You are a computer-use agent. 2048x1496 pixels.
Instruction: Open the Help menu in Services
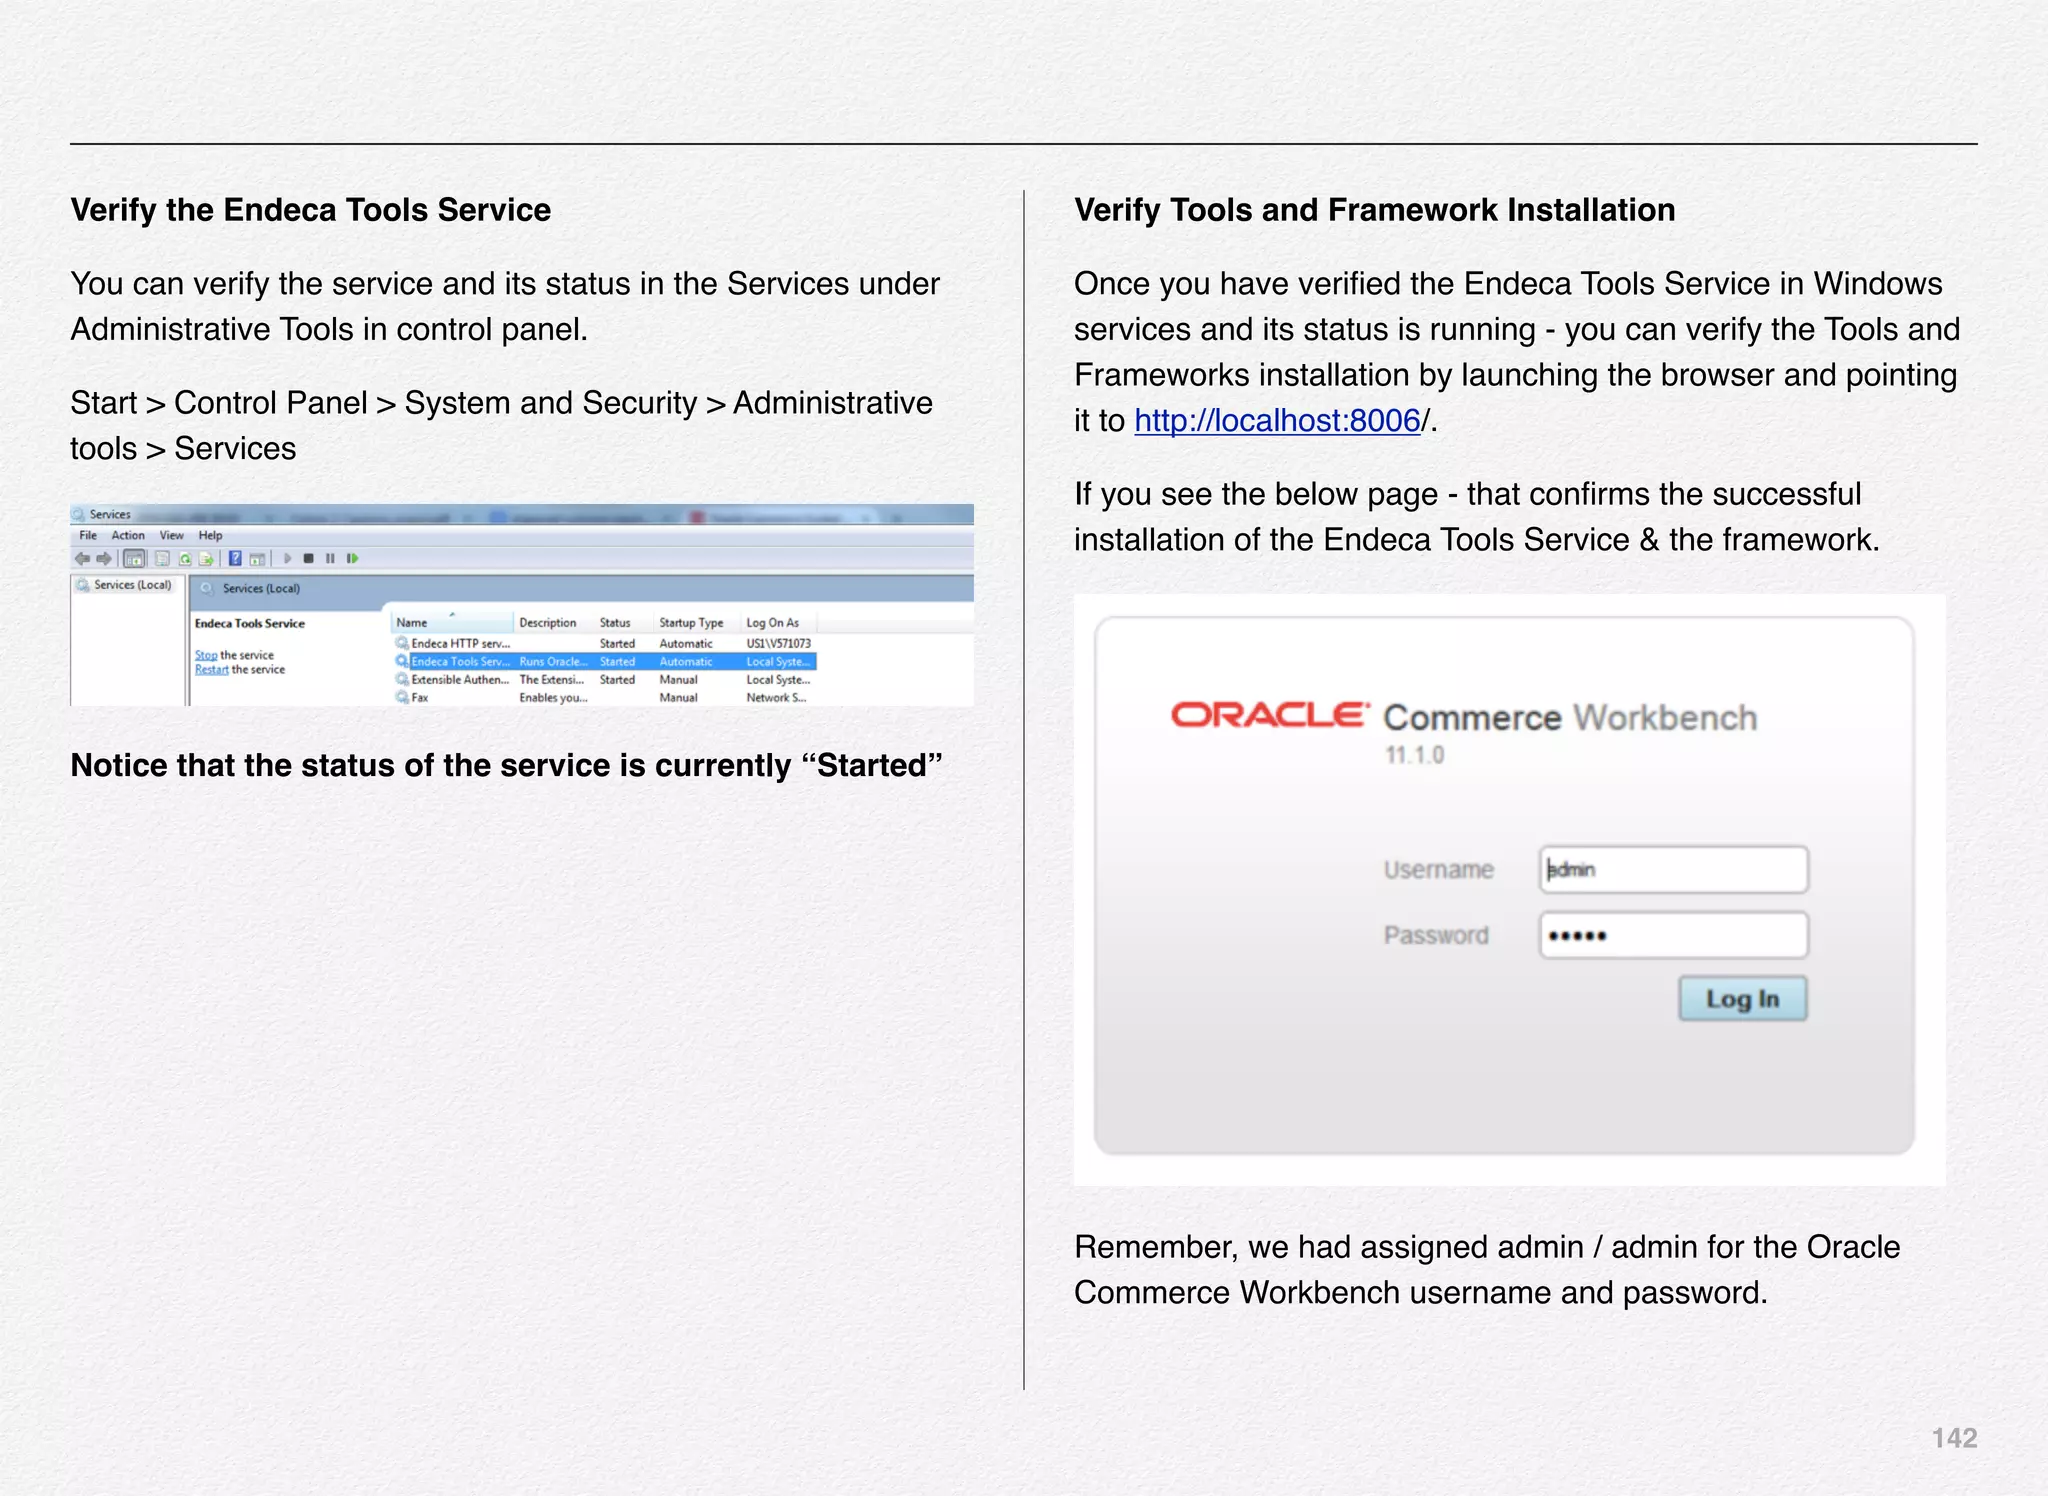tap(210, 536)
